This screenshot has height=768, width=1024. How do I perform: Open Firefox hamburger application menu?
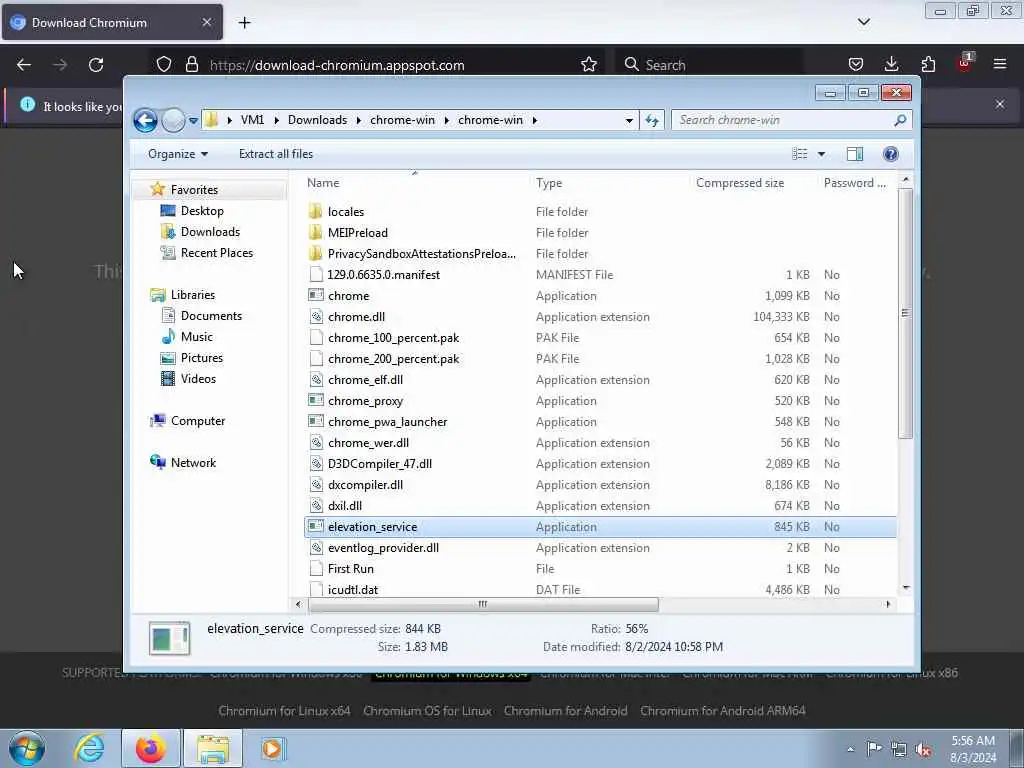click(x=999, y=64)
